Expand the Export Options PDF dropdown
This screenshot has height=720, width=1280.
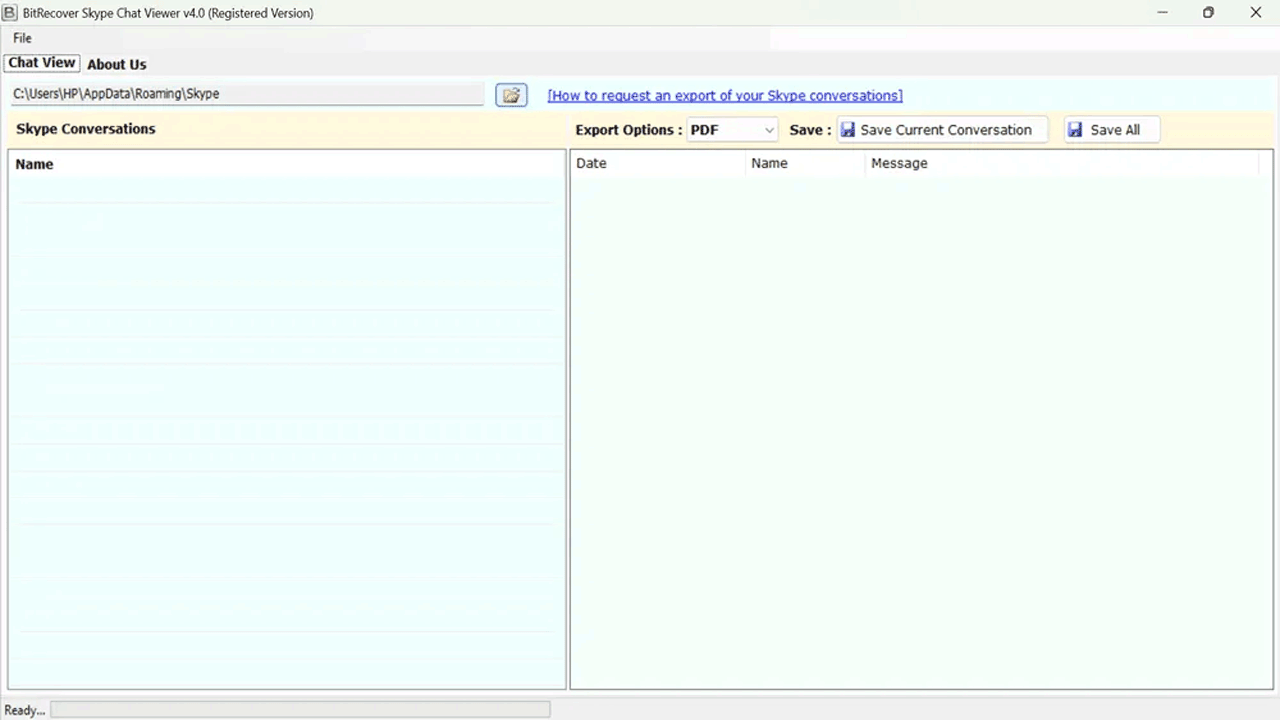pyautogui.click(x=732, y=130)
